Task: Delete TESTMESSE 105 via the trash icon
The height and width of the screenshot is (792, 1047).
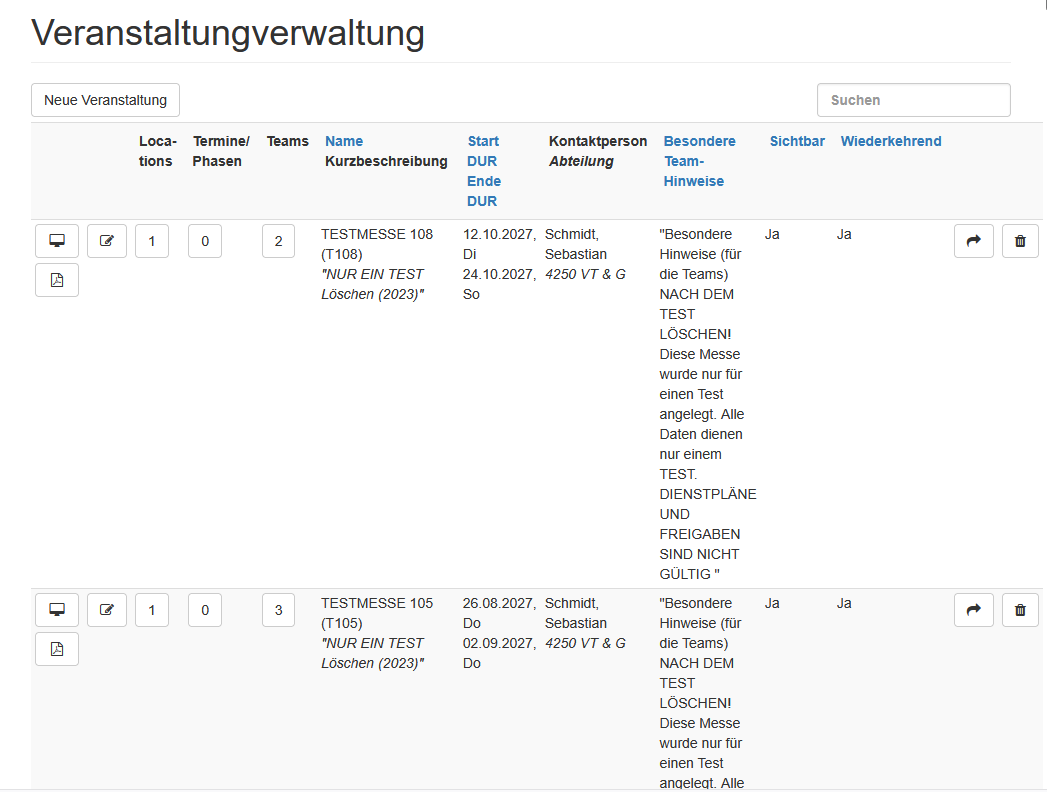Action: [x=1020, y=609]
